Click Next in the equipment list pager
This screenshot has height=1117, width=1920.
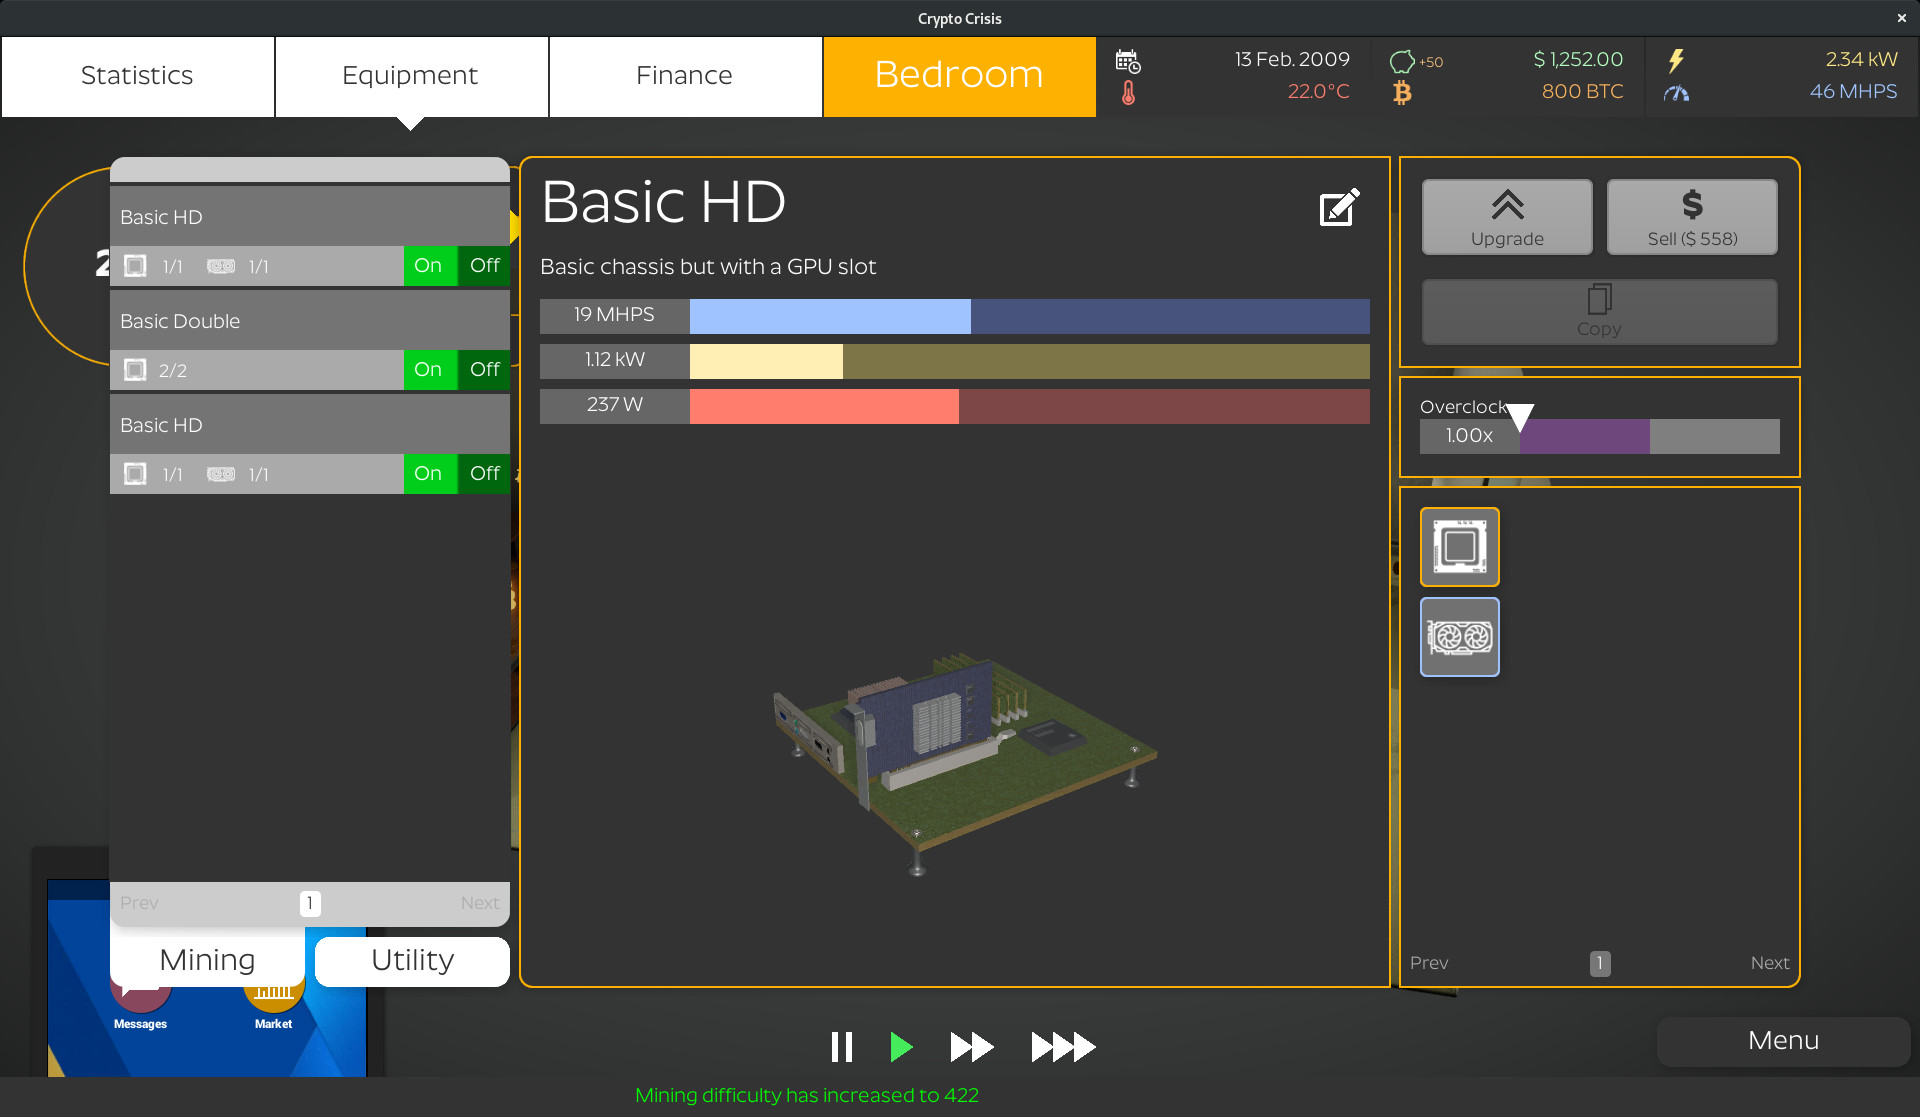pos(480,902)
